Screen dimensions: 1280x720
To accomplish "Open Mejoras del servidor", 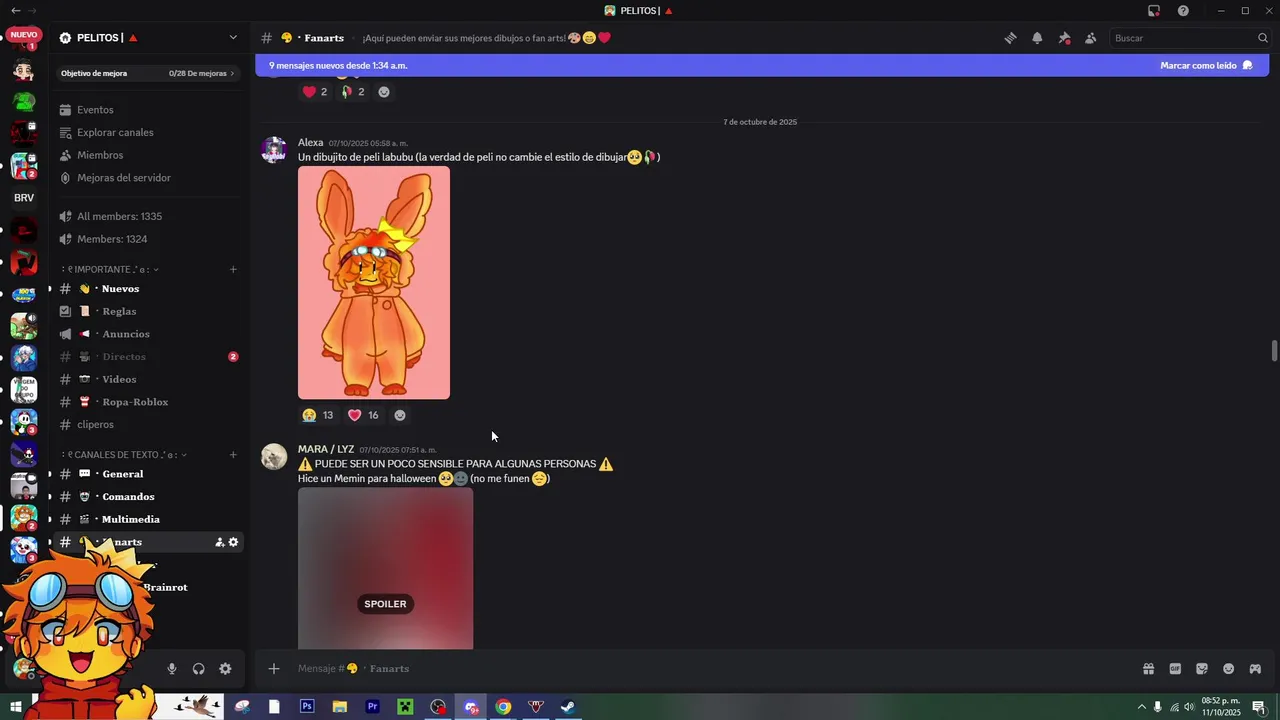I will coord(148,178).
